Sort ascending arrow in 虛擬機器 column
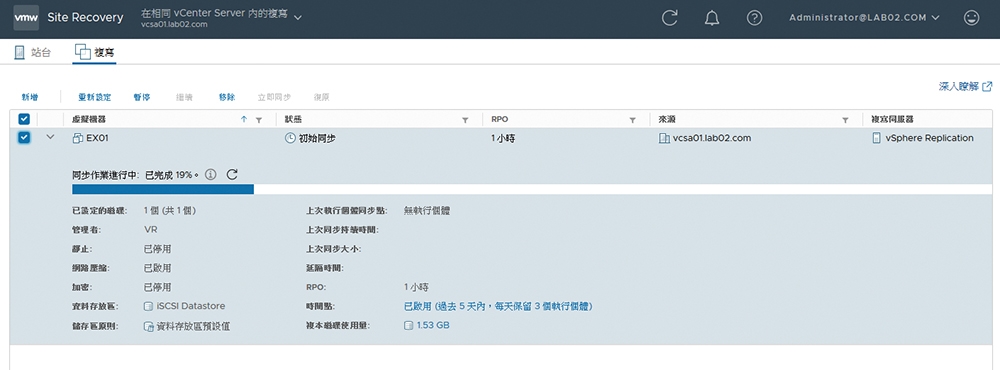1000x370 pixels. coord(244,119)
